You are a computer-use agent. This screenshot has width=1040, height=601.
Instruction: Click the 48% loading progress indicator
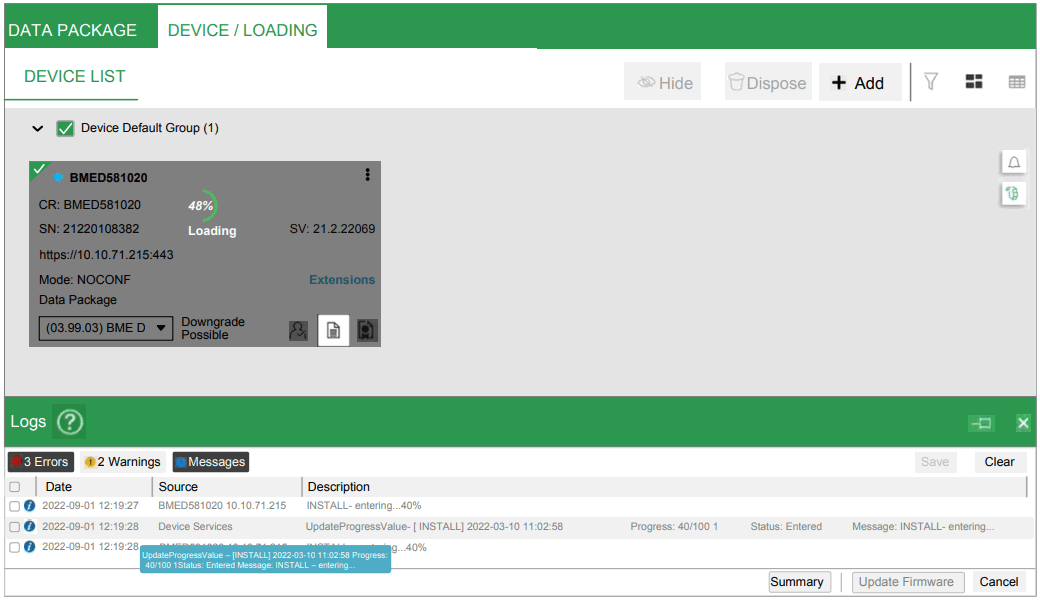tap(203, 206)
